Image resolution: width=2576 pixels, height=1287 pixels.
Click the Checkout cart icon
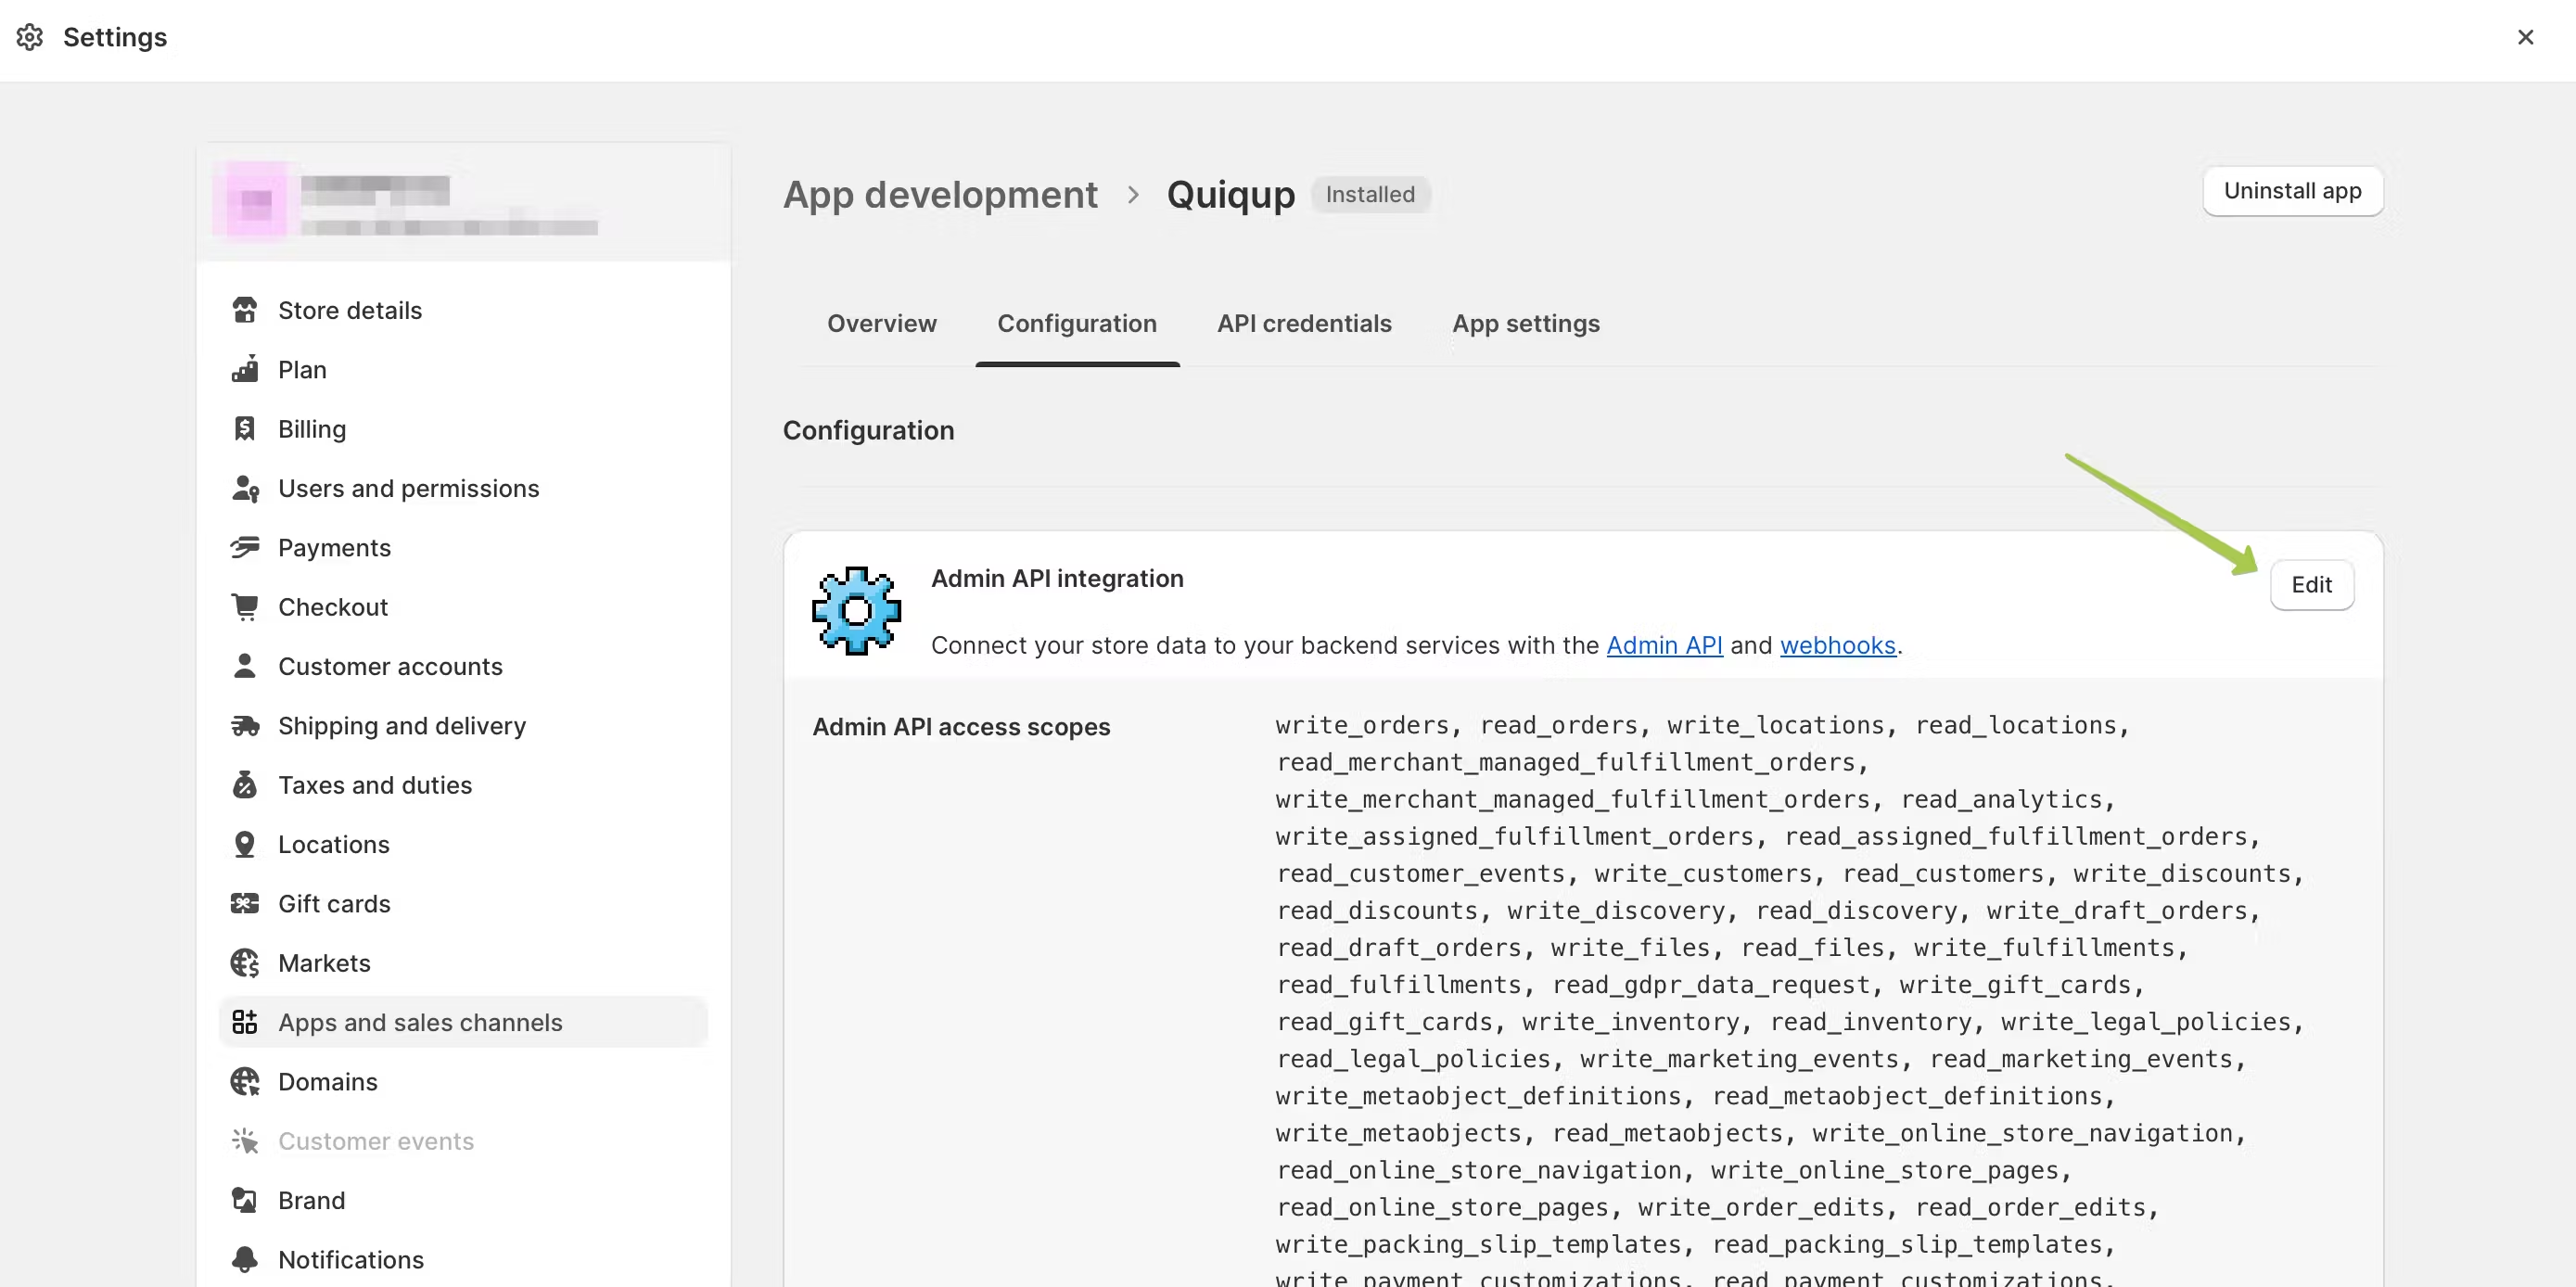pos(244,607)
